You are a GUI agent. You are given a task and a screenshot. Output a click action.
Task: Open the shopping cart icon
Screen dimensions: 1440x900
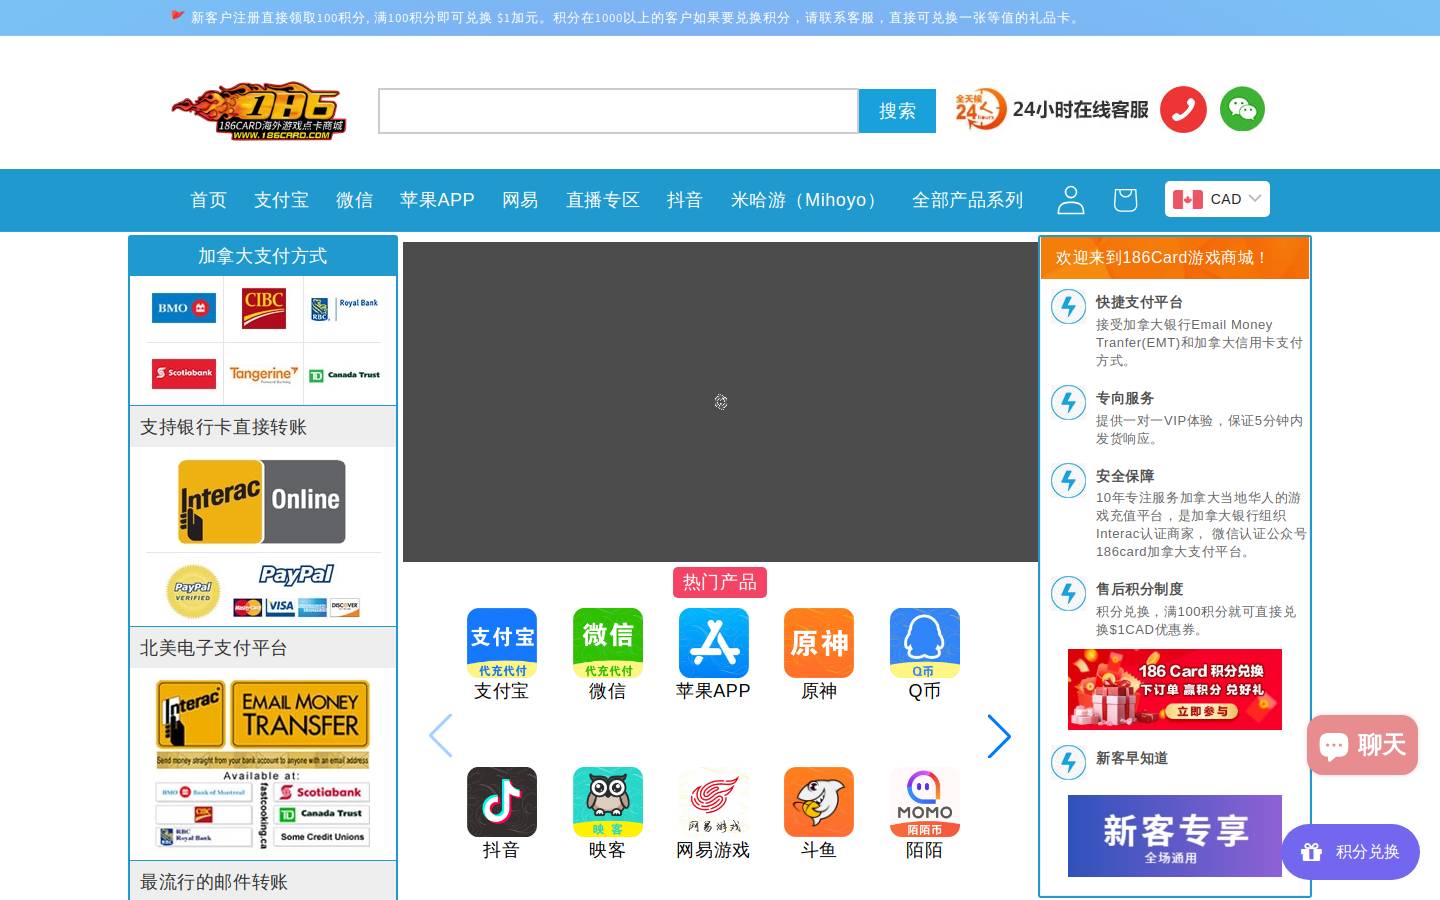click(x=1125, y=200)
